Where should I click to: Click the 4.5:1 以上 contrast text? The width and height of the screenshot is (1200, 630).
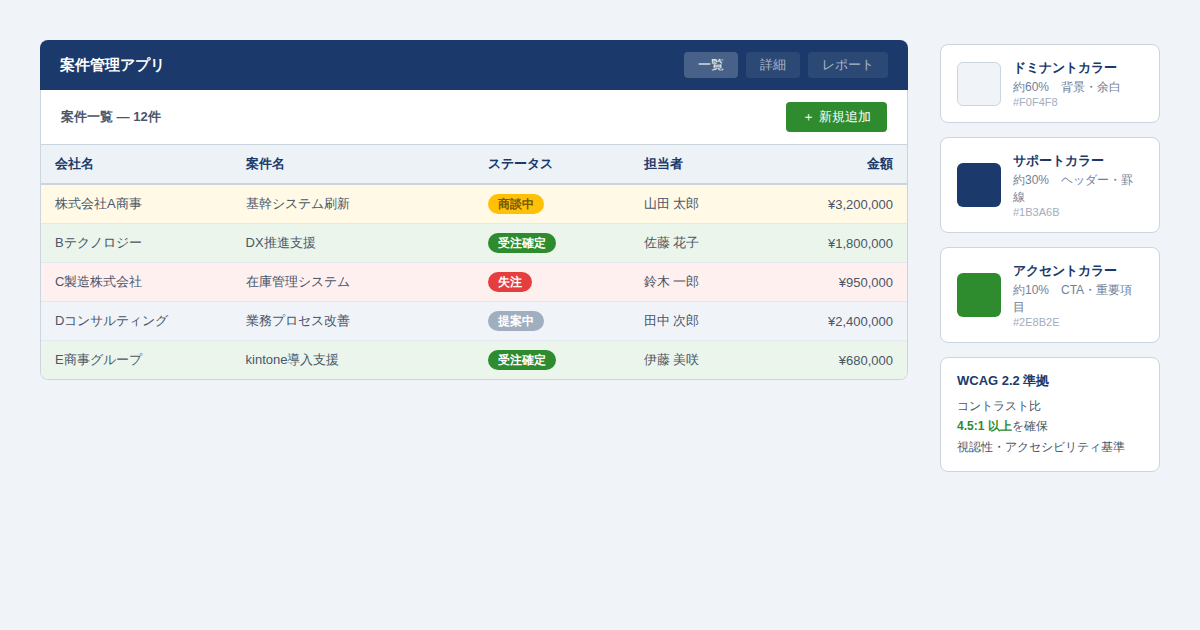[984, 426]
